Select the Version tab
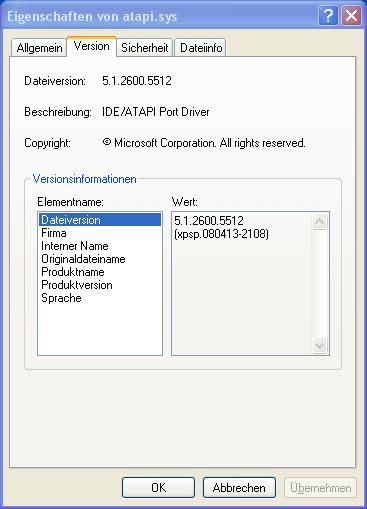 coord(91,46)
